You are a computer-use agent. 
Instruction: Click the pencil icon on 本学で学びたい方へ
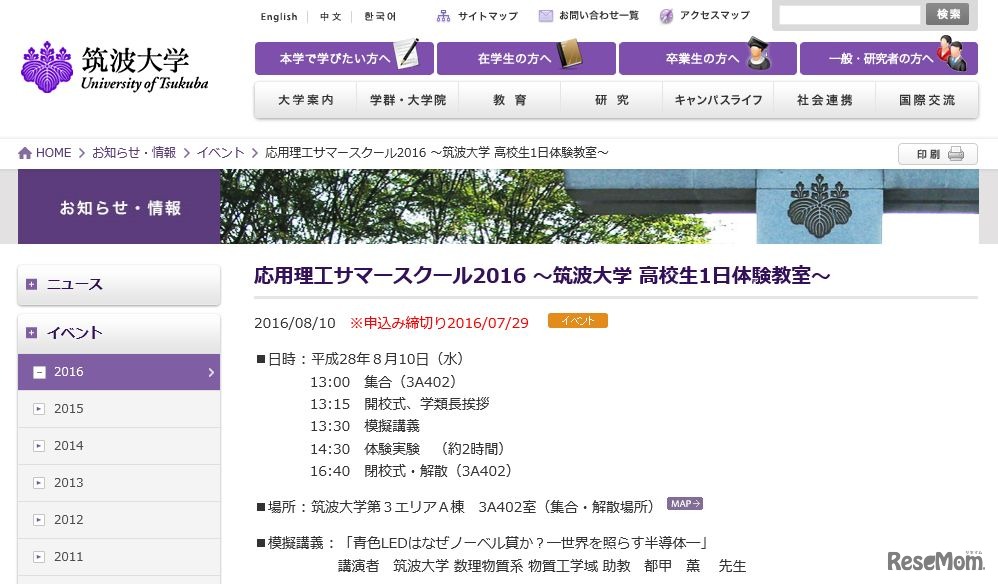click(407, 53)
